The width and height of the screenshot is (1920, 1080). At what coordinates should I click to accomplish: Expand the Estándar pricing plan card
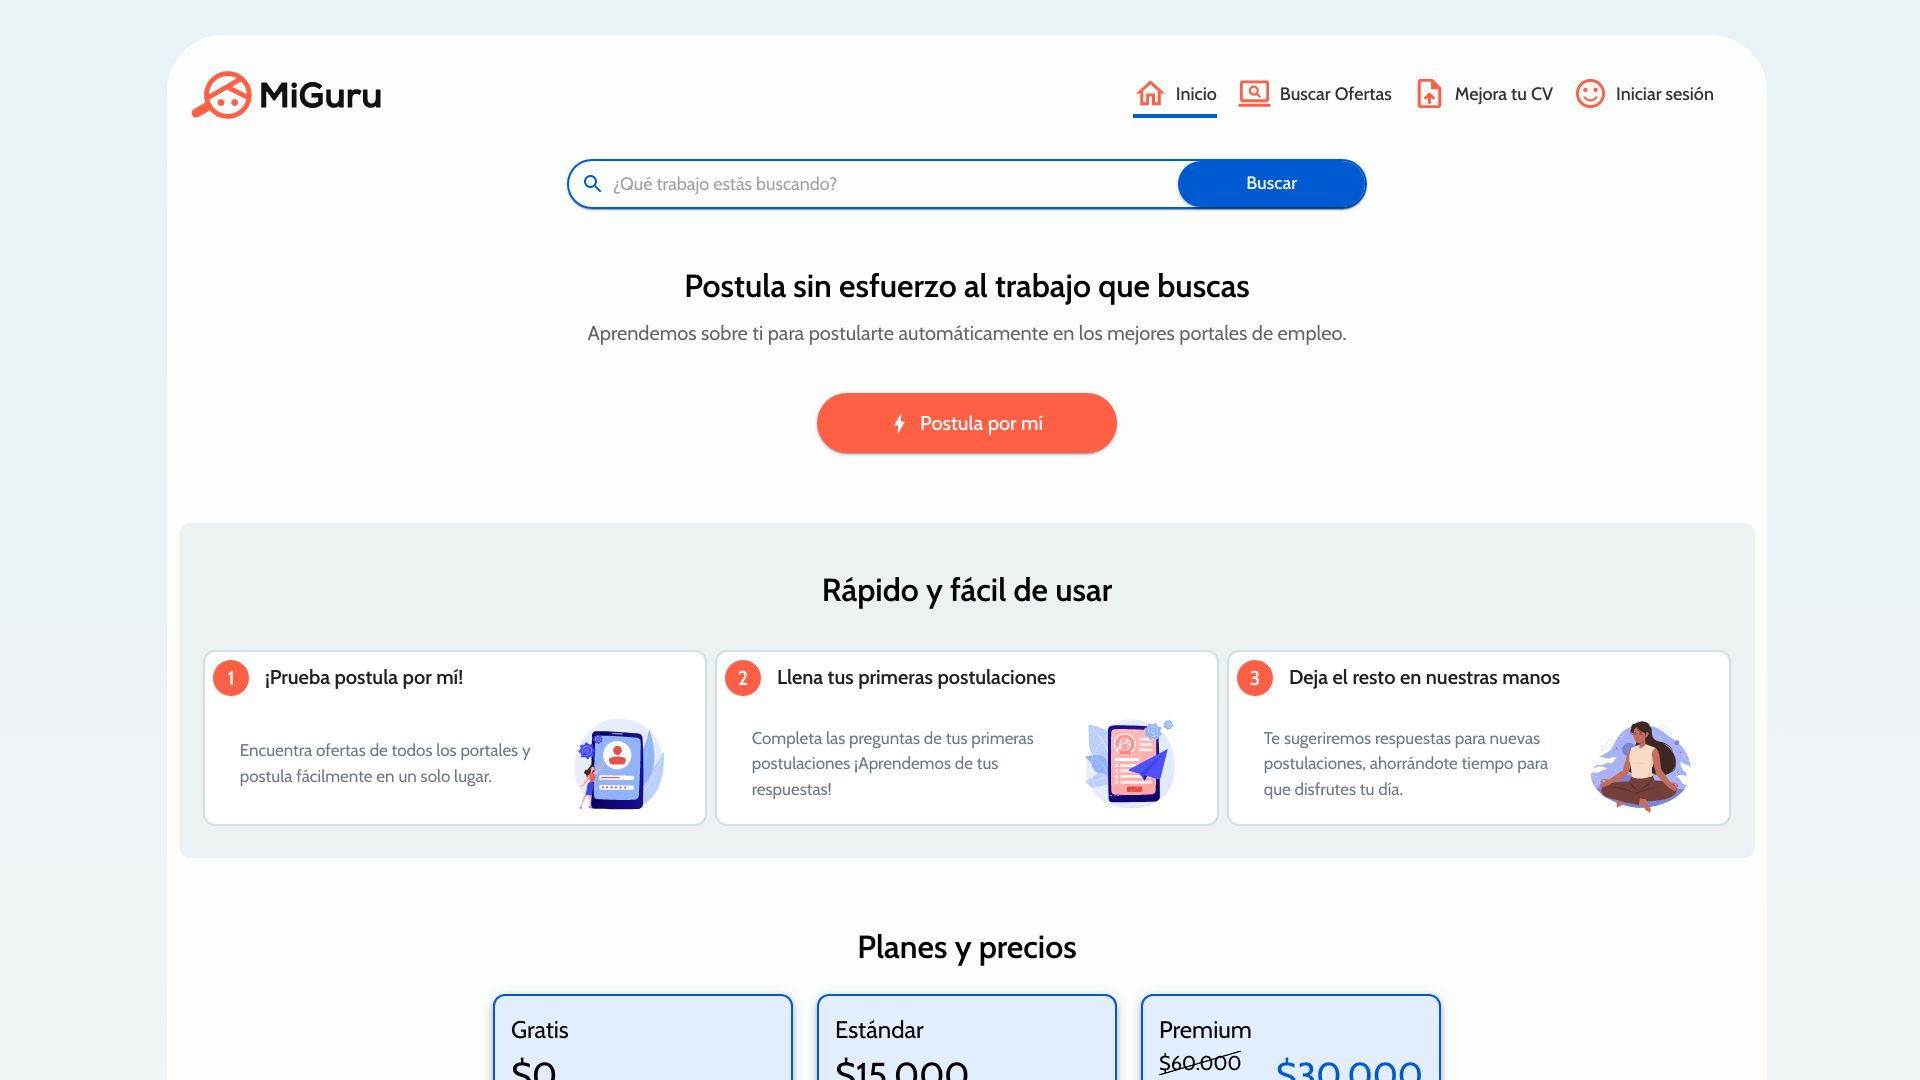click(x=967, y=1042)
